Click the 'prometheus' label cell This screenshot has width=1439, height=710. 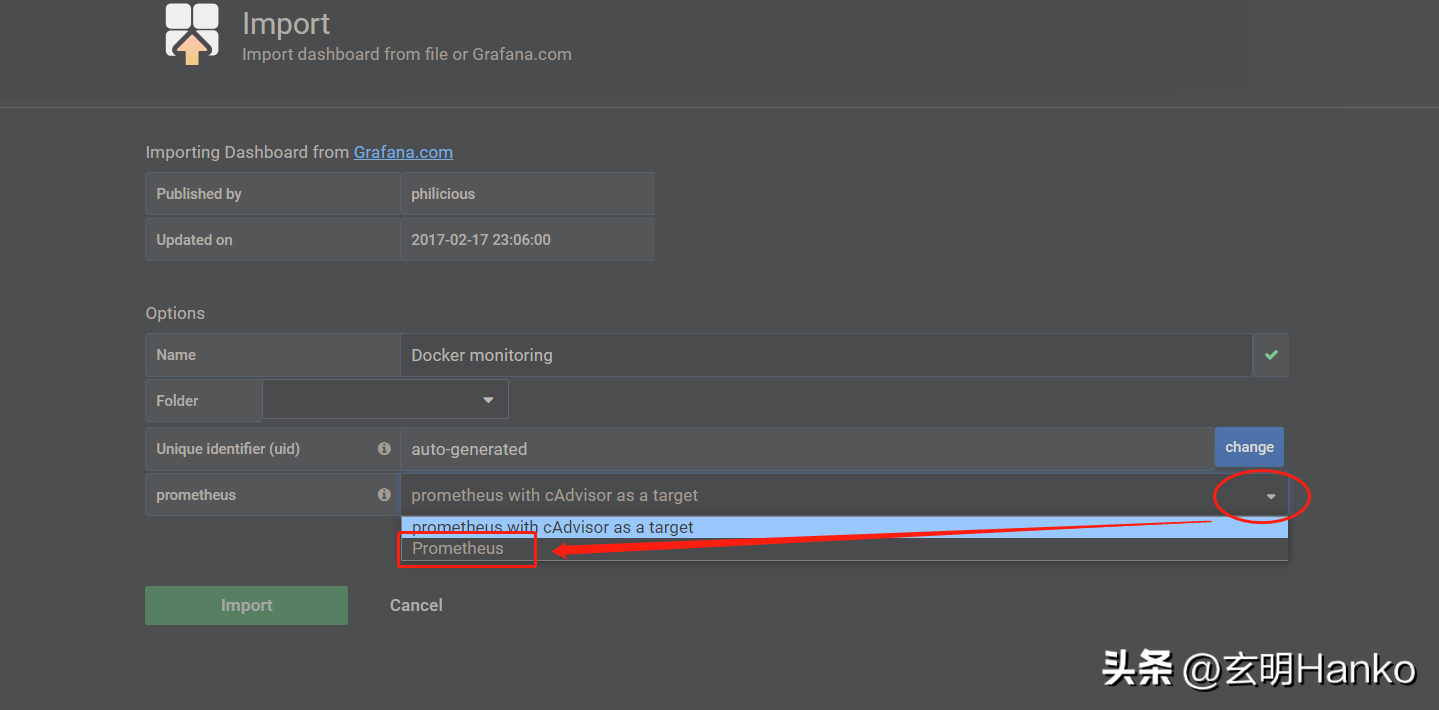(273, 495)
